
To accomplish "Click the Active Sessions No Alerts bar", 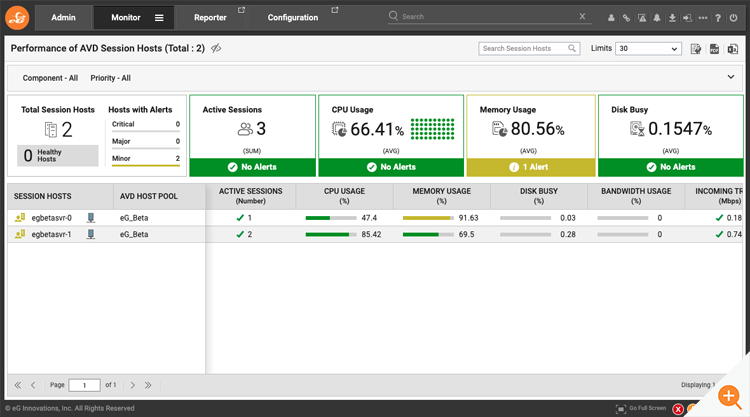I will [253, 167].
